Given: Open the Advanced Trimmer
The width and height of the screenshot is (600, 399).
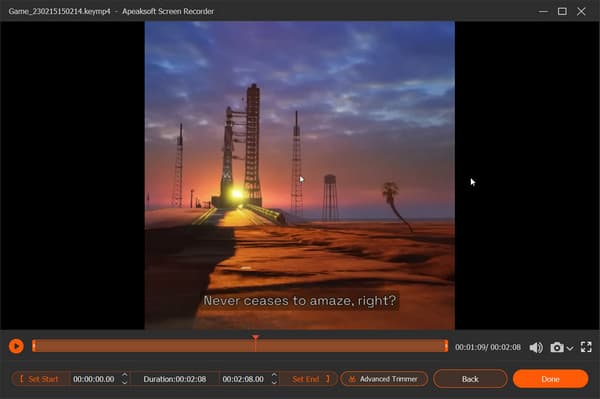Looking at the screenshot, I should (384, 379).
